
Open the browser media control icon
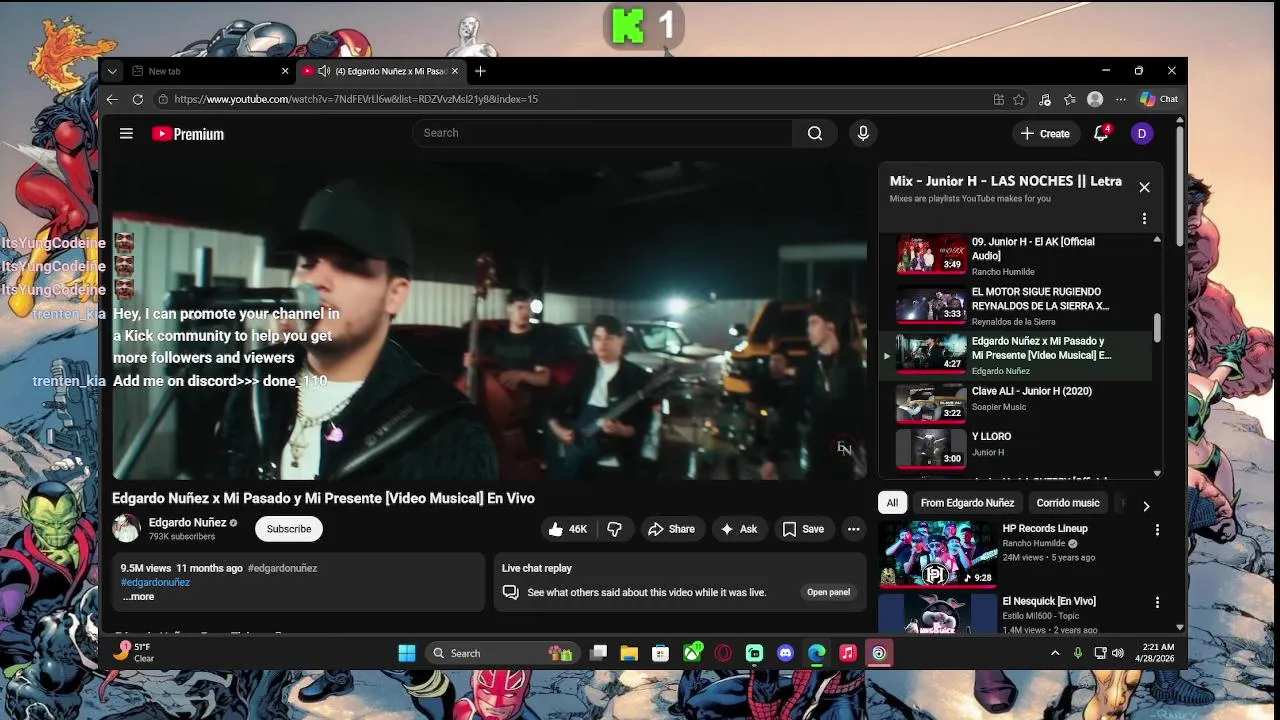click(x=1045, y=99)
